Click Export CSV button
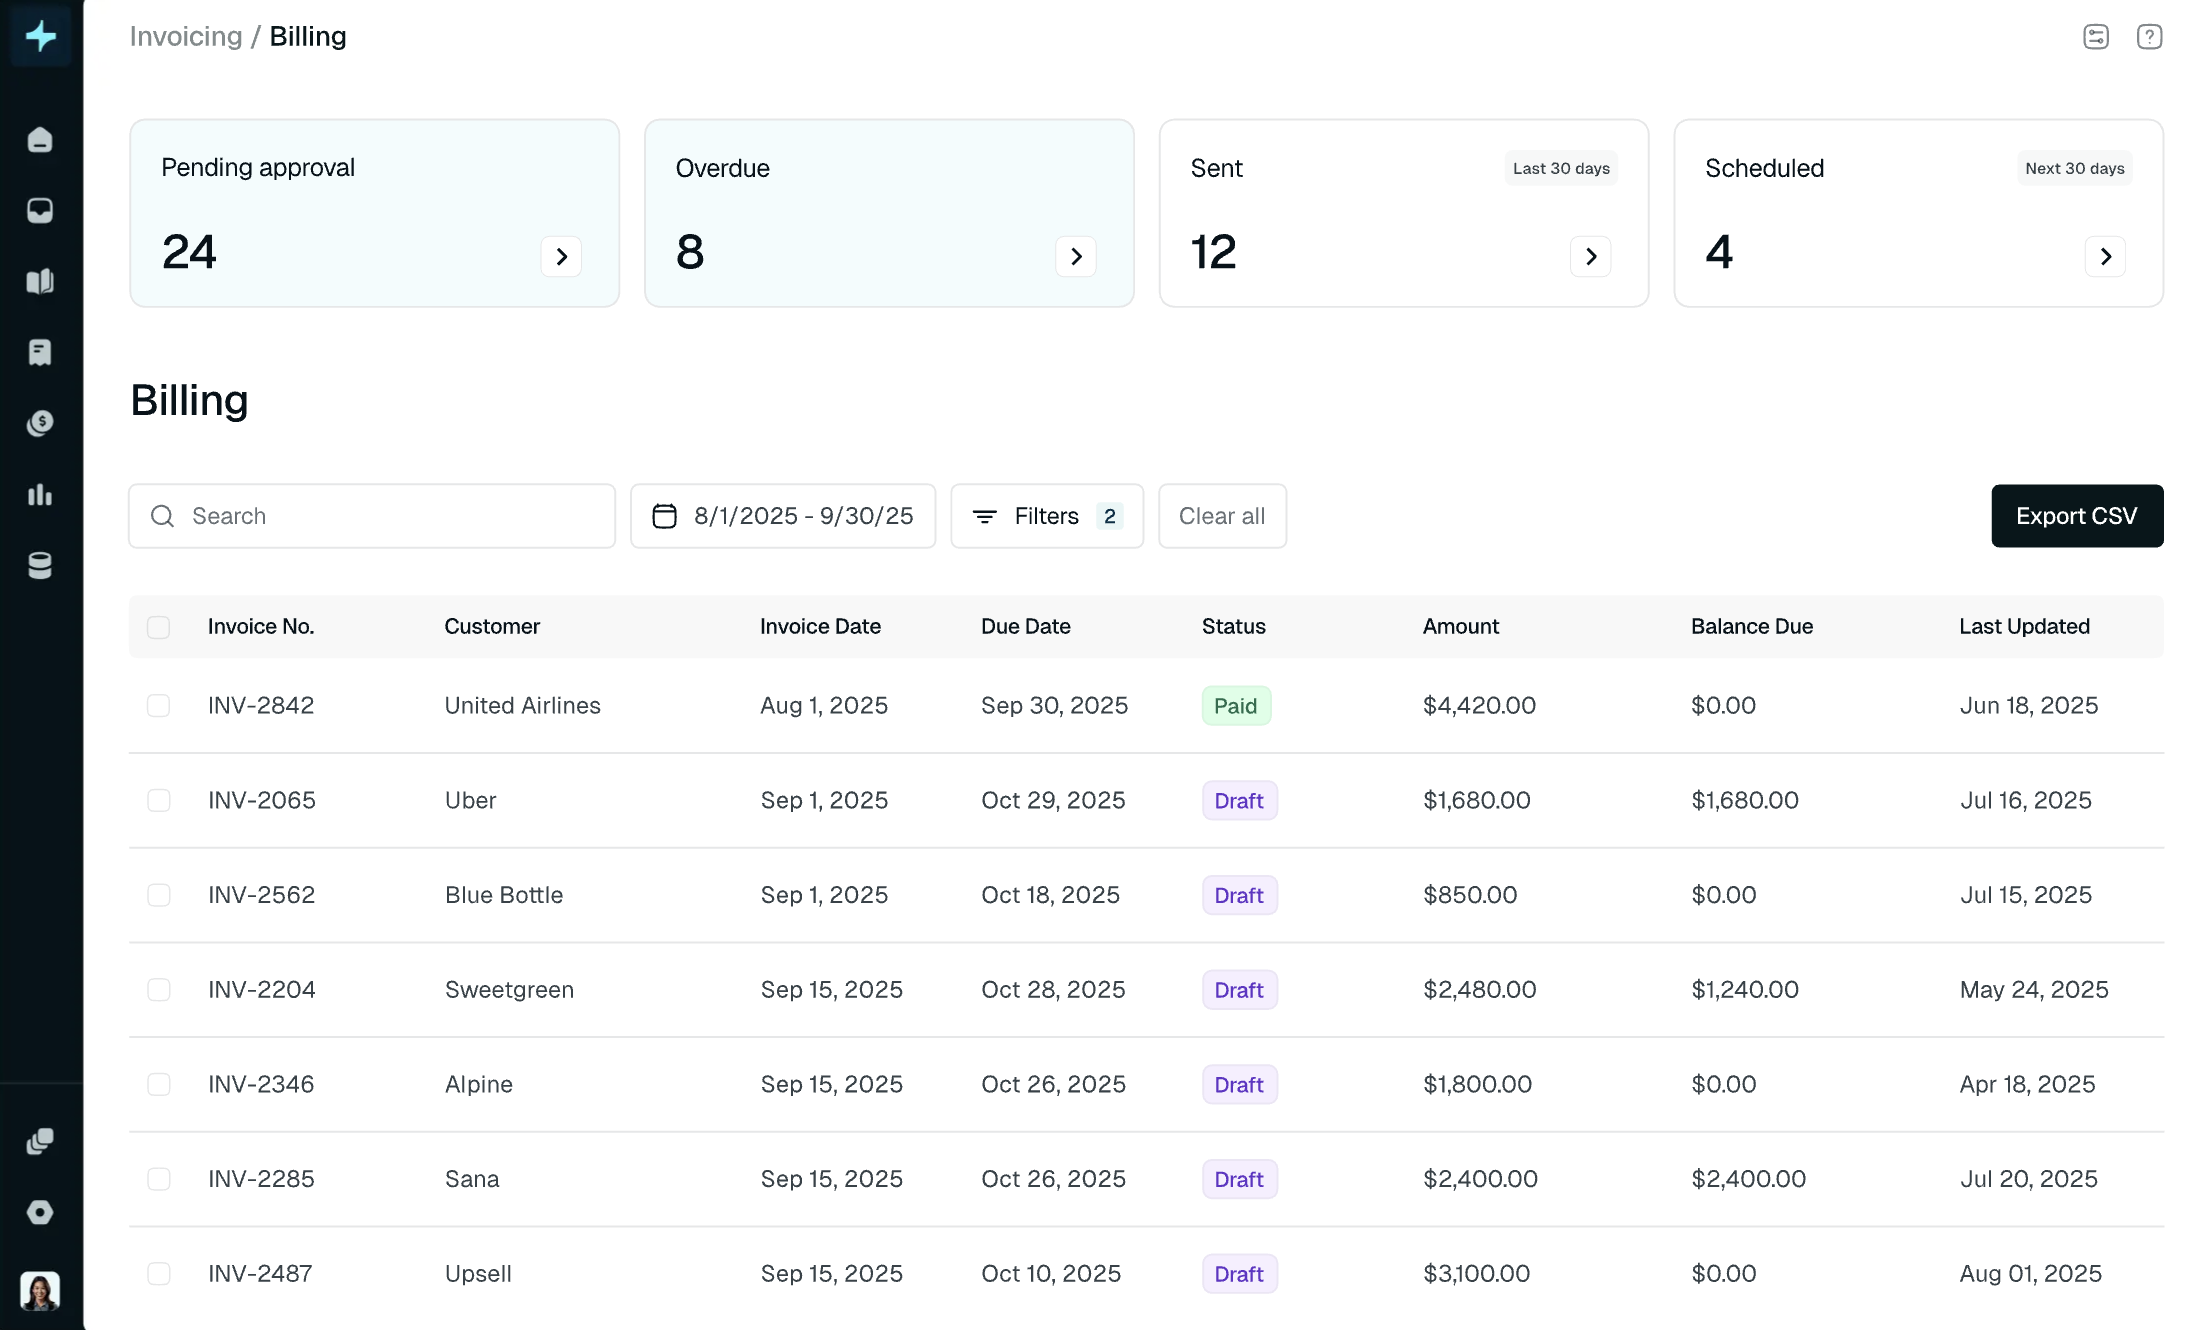The height and width of the screenshot is (1330, 2194). coord(2076,516)
